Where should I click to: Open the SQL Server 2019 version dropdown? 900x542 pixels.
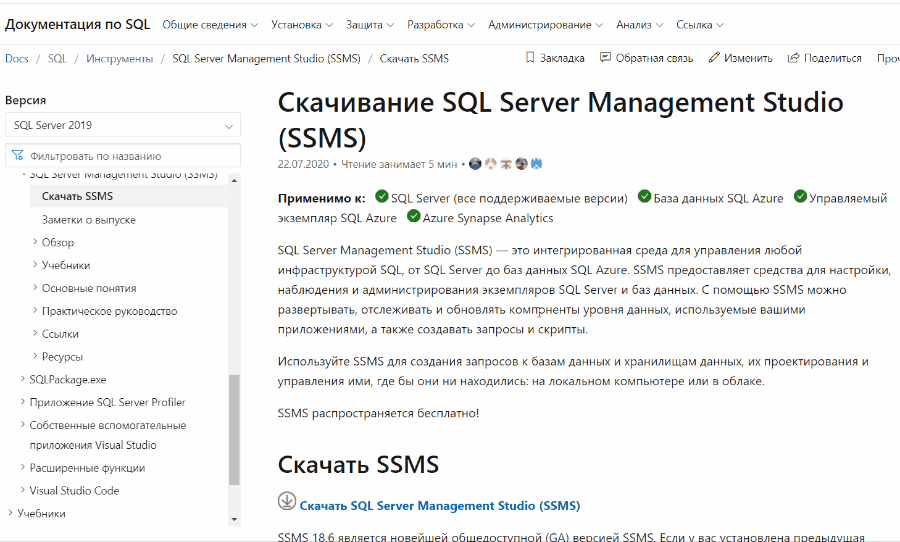click(122, 126)
